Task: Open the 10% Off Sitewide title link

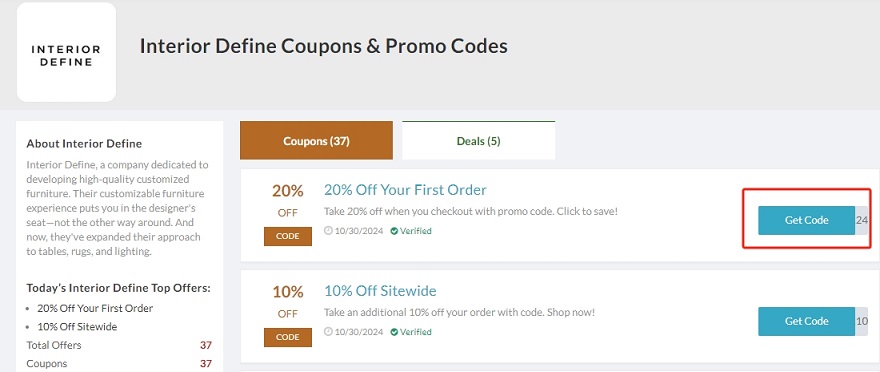Action: click(380, 291)
